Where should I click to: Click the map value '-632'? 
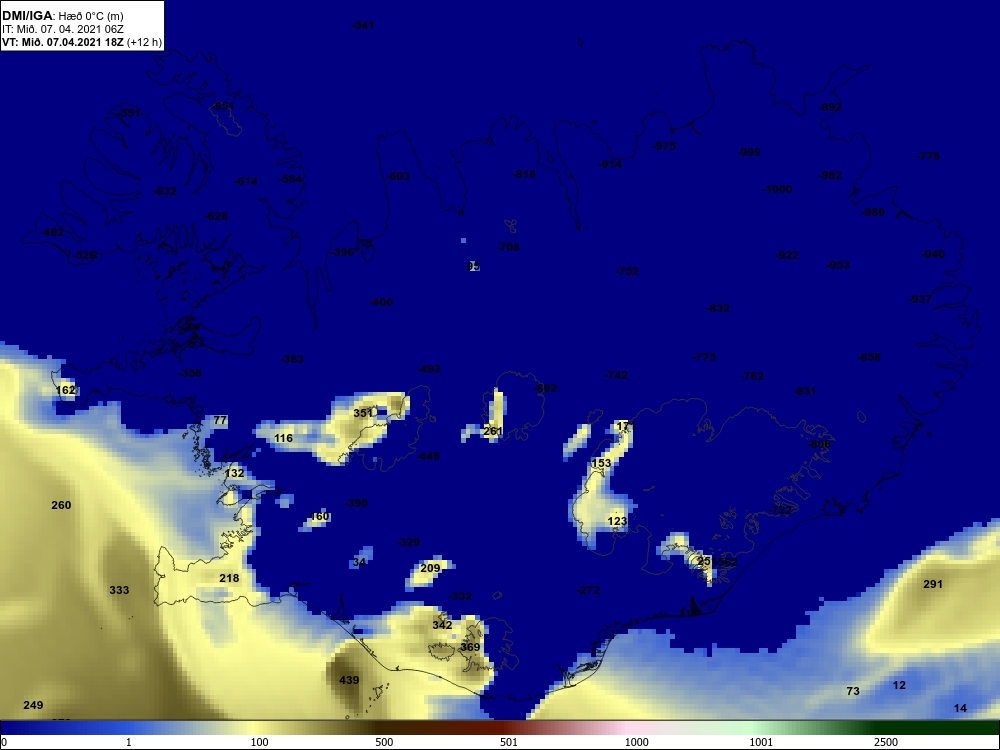click(x=165, y=191)
